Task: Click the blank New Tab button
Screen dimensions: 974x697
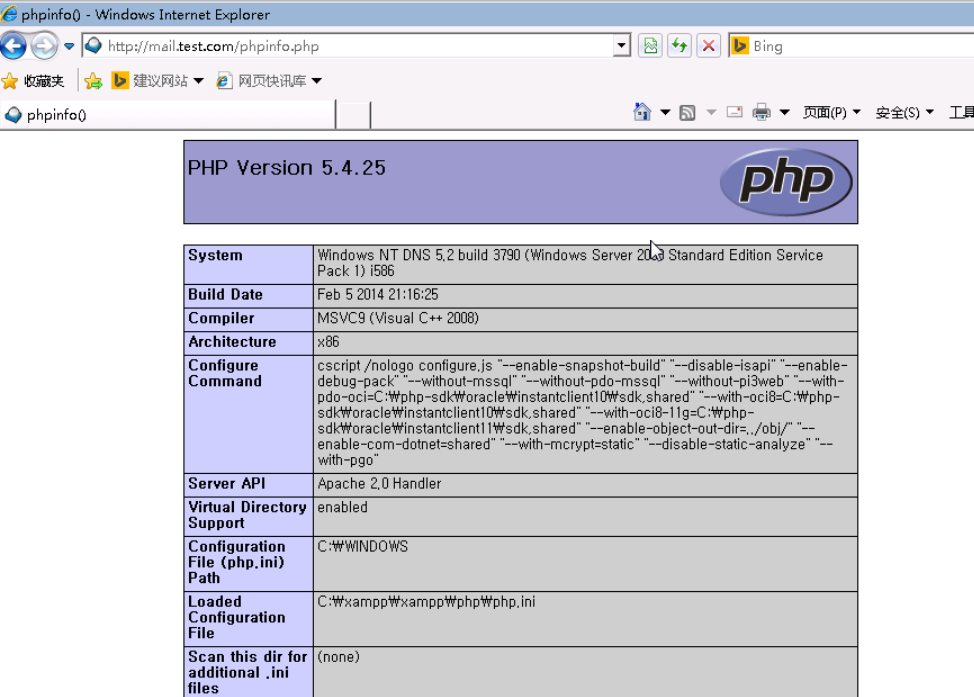Action: point(353,115)
